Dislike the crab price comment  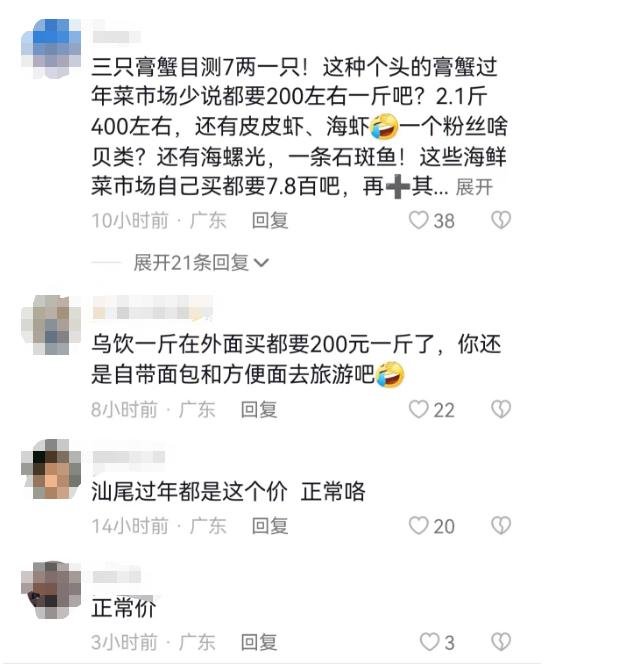pyautogui.click(x=501, y=220)
